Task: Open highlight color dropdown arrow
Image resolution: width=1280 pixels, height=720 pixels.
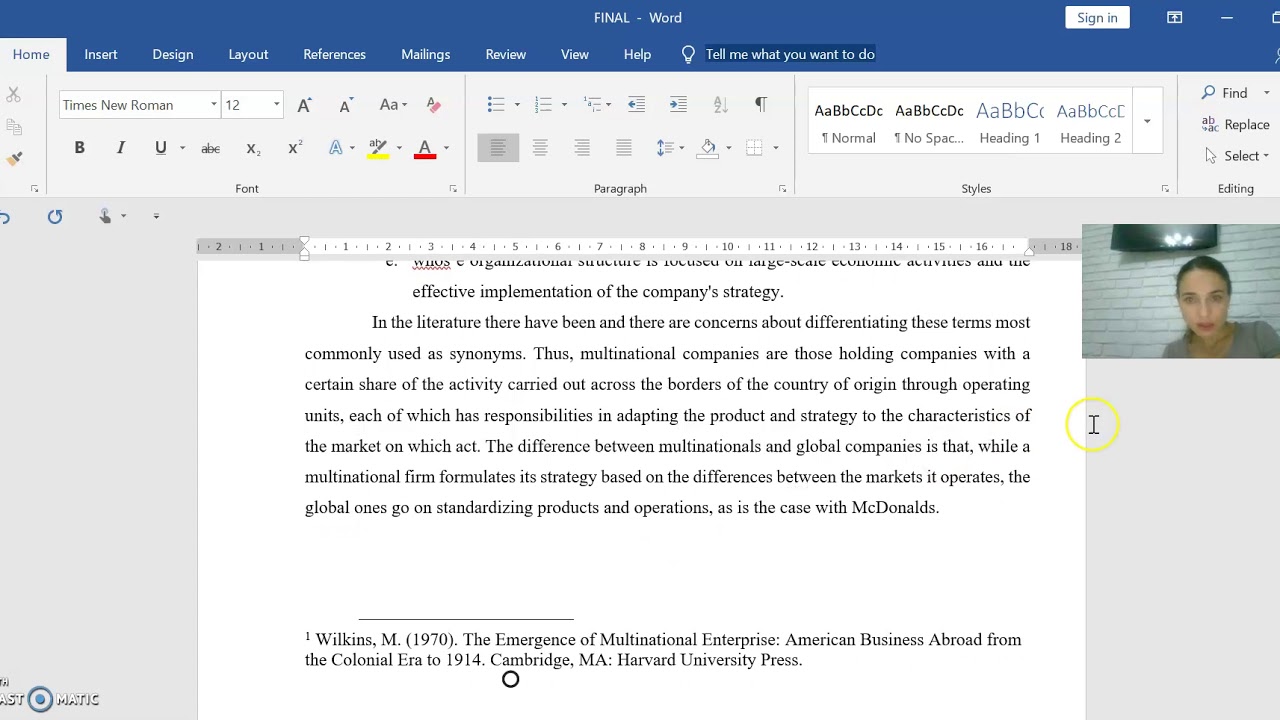Action: point(399,148)
